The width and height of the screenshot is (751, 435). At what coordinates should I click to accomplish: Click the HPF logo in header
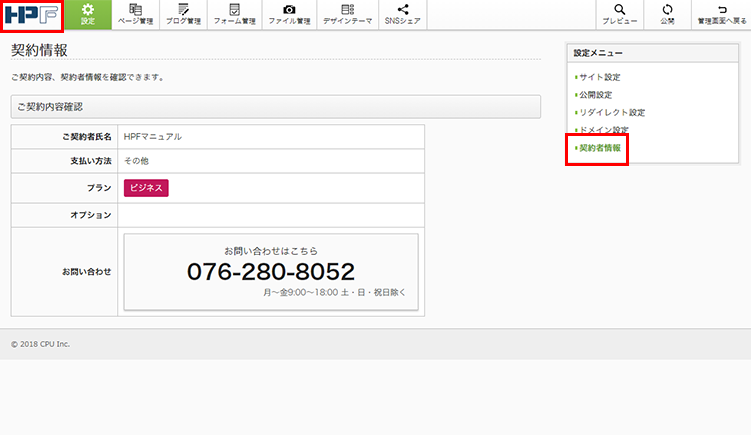32,15
